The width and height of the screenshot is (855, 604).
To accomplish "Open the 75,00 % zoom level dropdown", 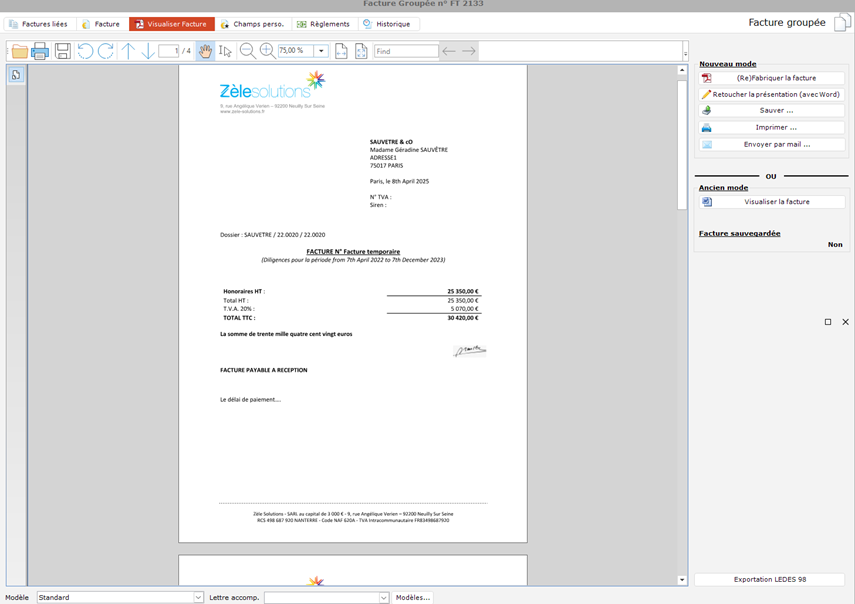I will point(321,51).
